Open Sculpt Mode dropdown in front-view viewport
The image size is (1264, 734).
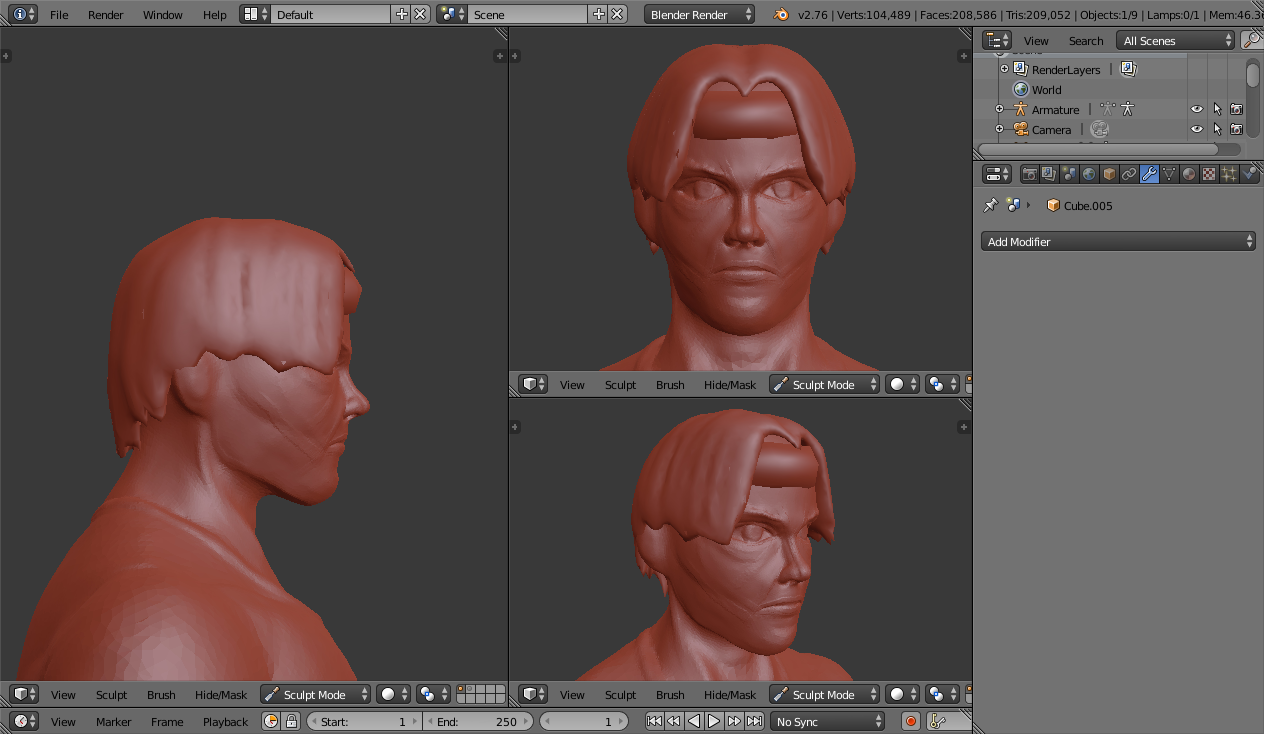tap(825, 384)
